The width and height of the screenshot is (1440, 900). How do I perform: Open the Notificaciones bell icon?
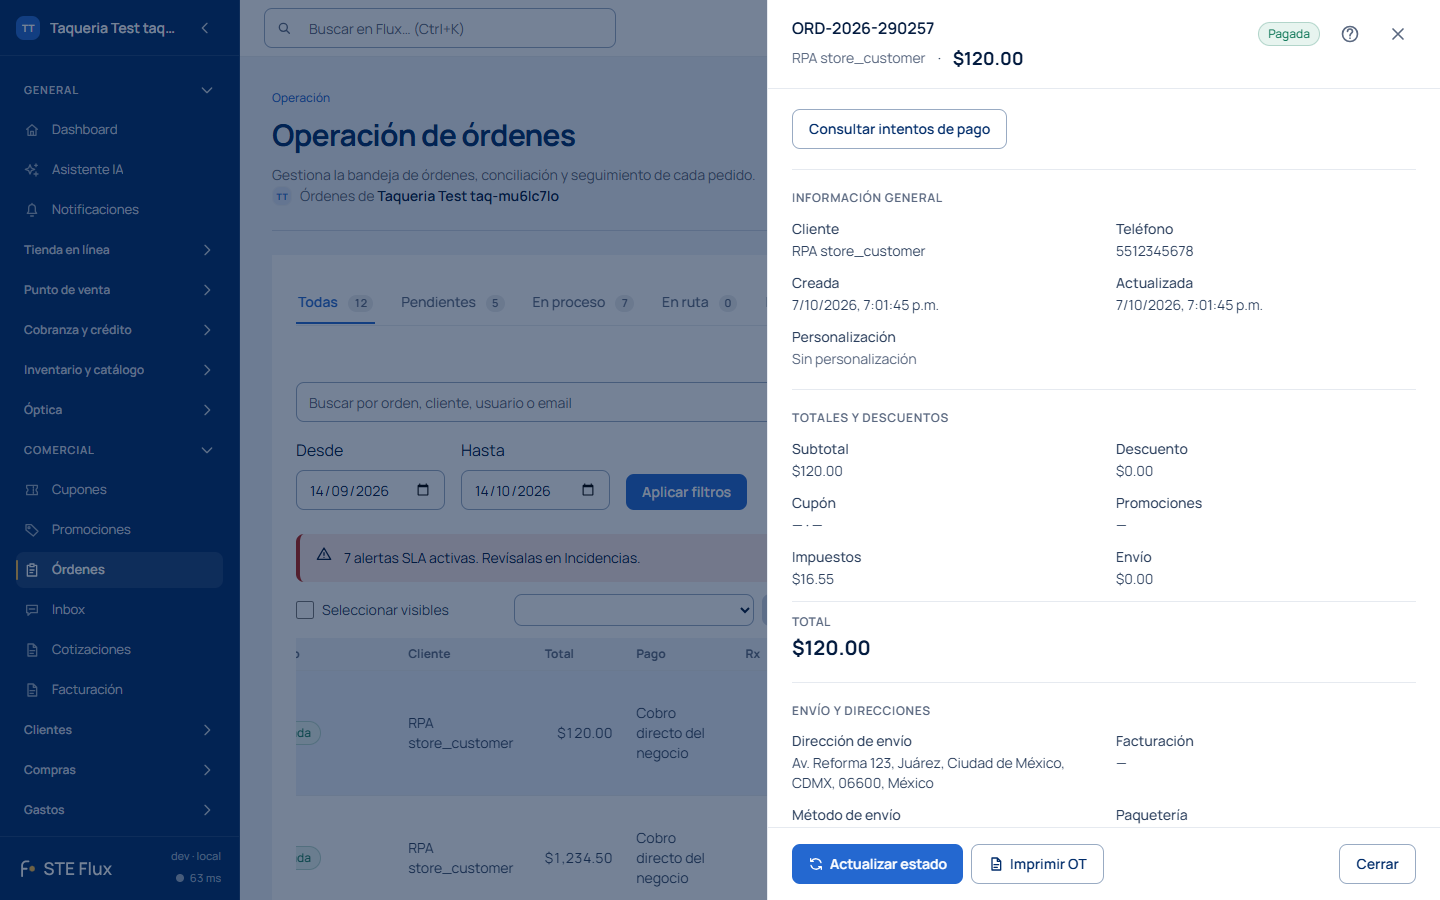pyautogui.click(x=32, y=210)
